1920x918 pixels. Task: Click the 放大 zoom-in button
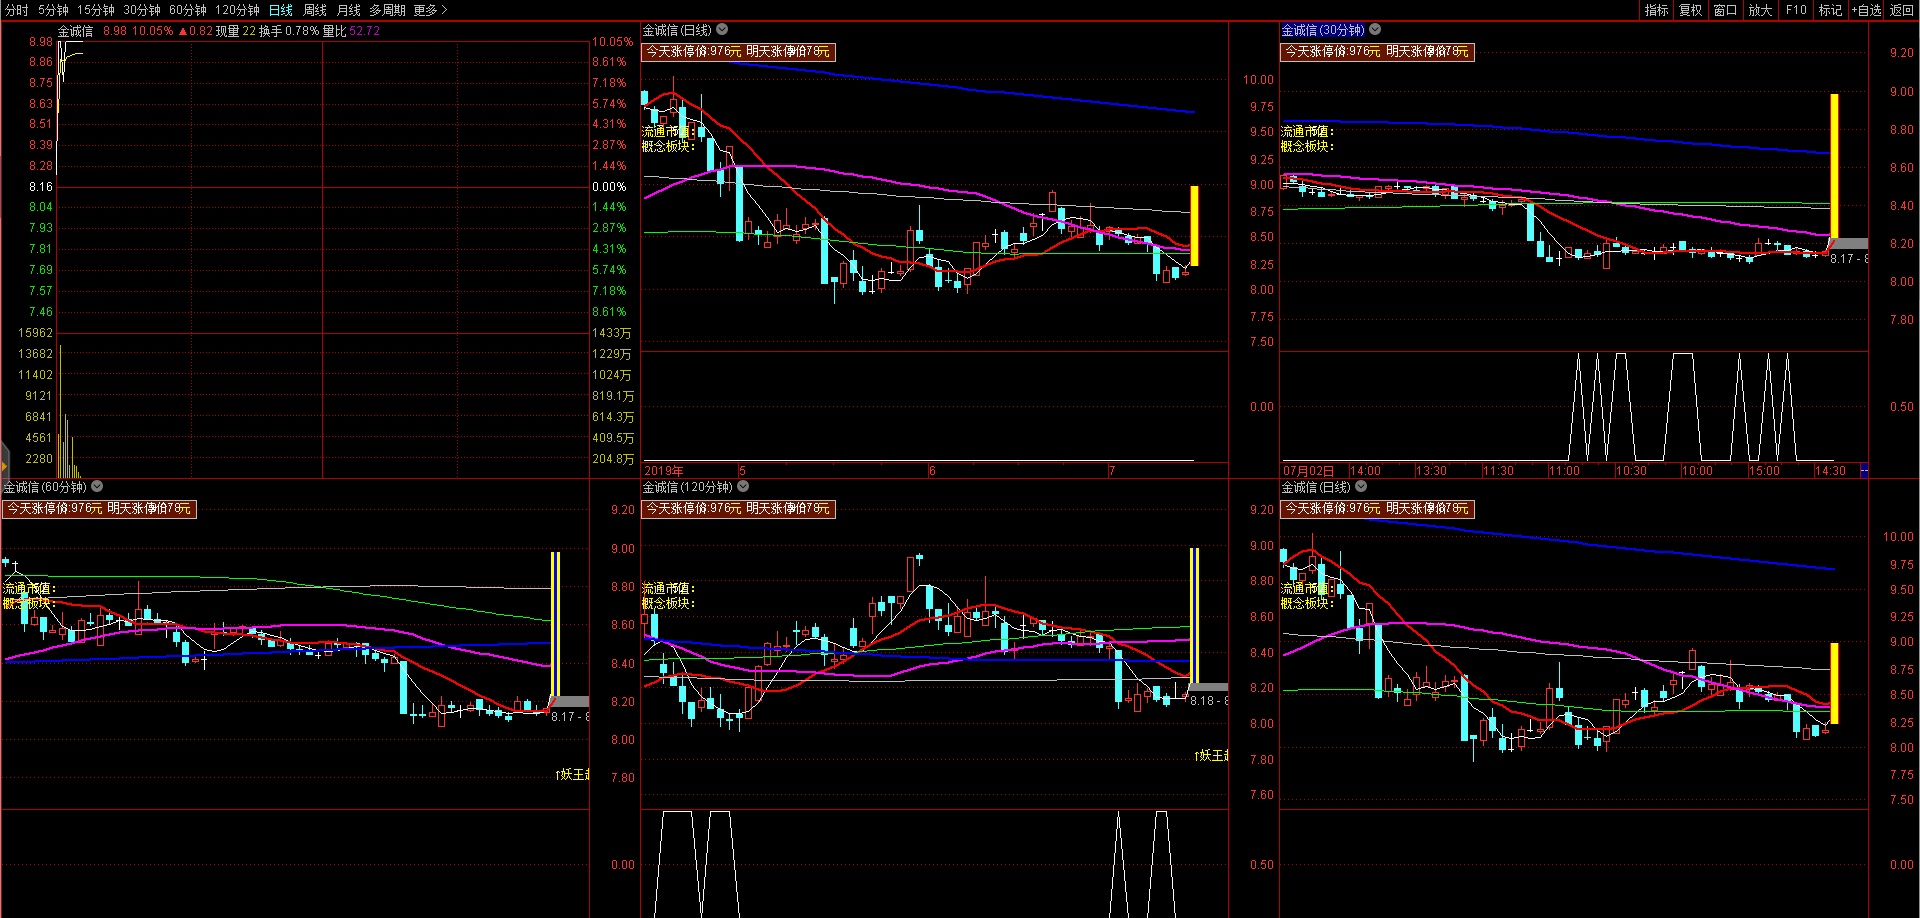(1760, 10)
